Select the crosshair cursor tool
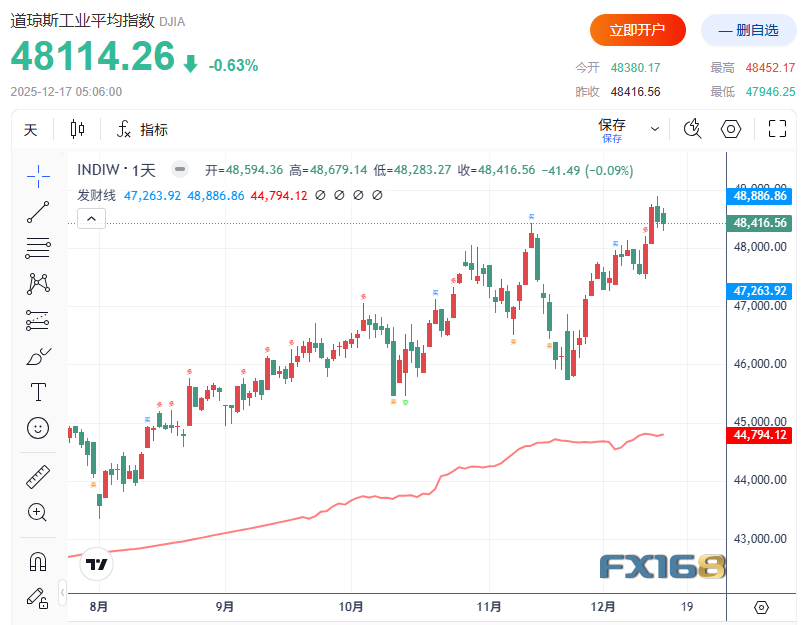807x625 pixels. pyautogui.click(x=38, y=177)
